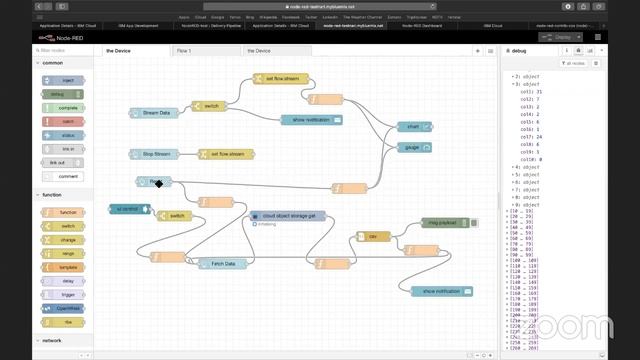Open the Node-RED hamburger main menu
This screenshot has height=360, width=640.
598,37
